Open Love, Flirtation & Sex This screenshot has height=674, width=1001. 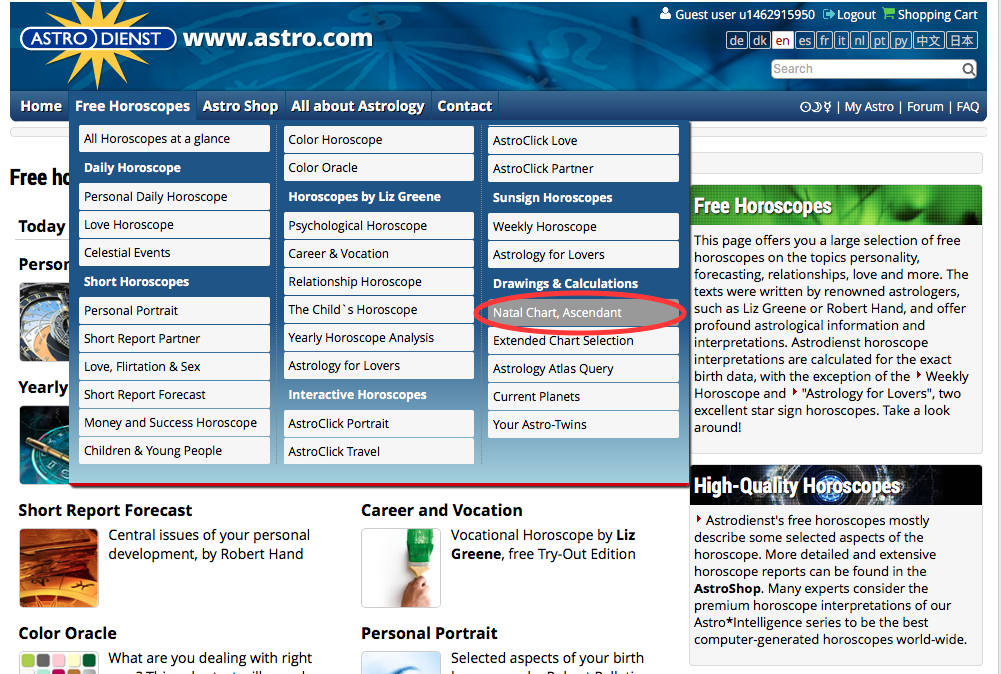pyautogui.click(x=174, y=366)
